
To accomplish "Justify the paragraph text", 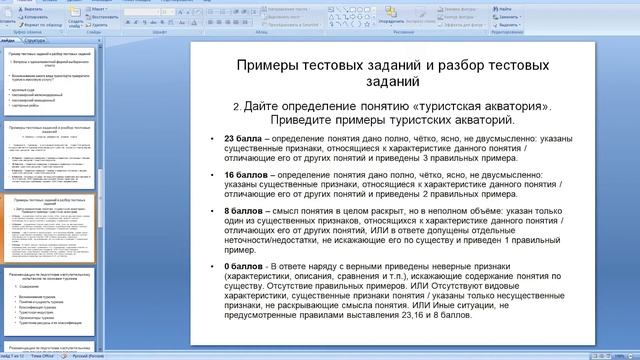I will pos(236,22).
